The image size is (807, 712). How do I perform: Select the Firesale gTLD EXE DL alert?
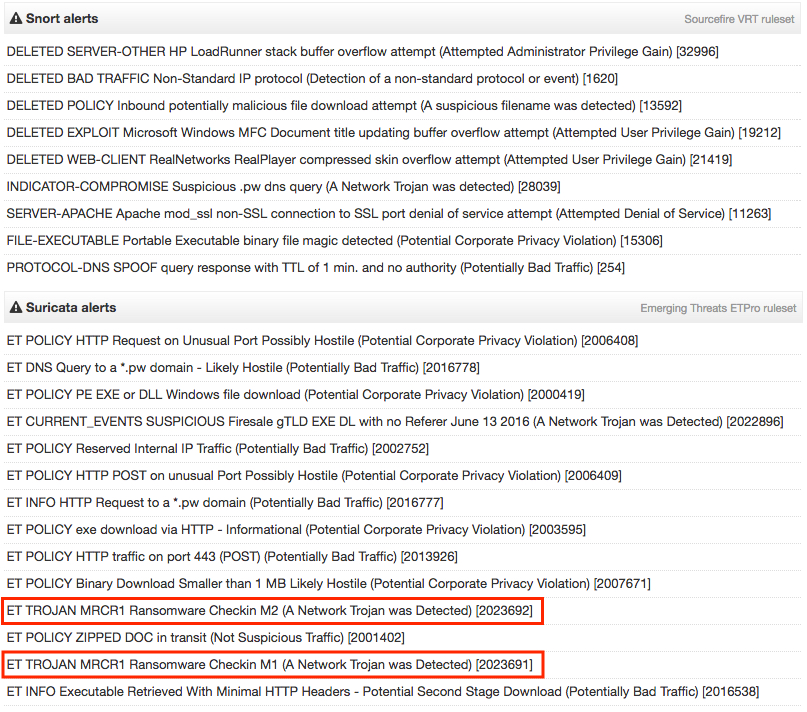pos(395,421)
